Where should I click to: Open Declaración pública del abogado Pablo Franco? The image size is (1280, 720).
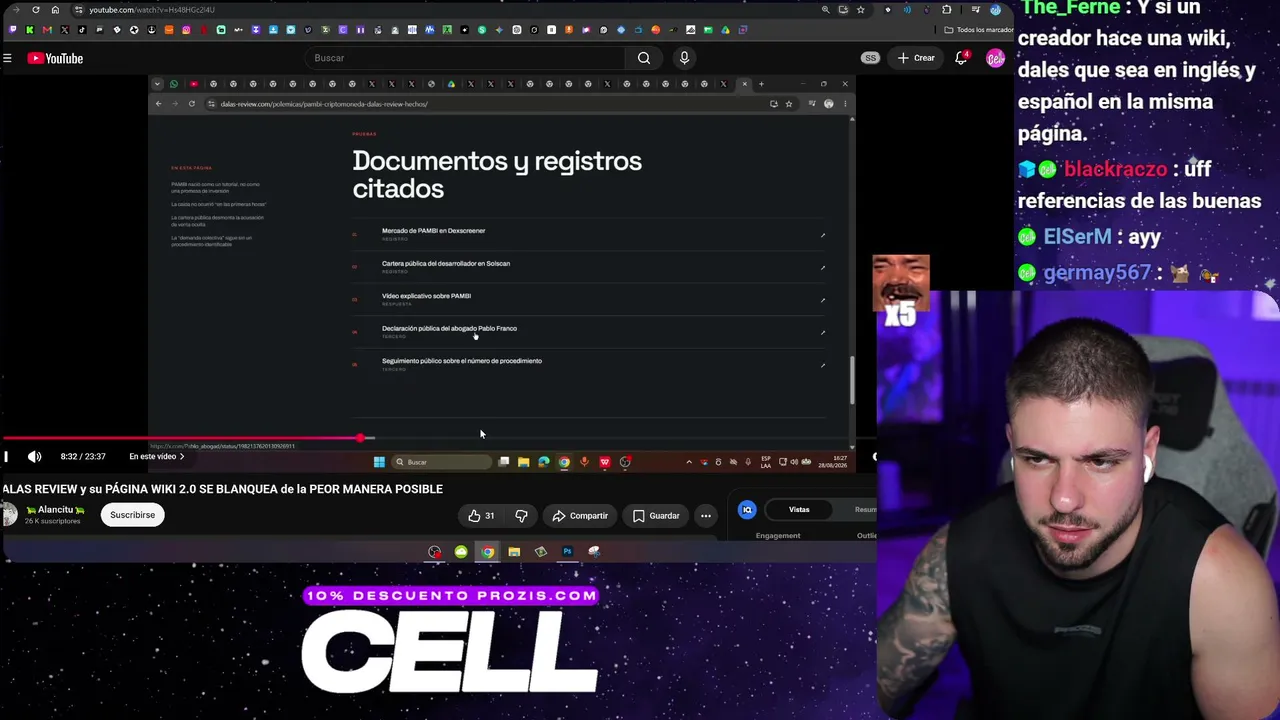(x=449, y=329)
